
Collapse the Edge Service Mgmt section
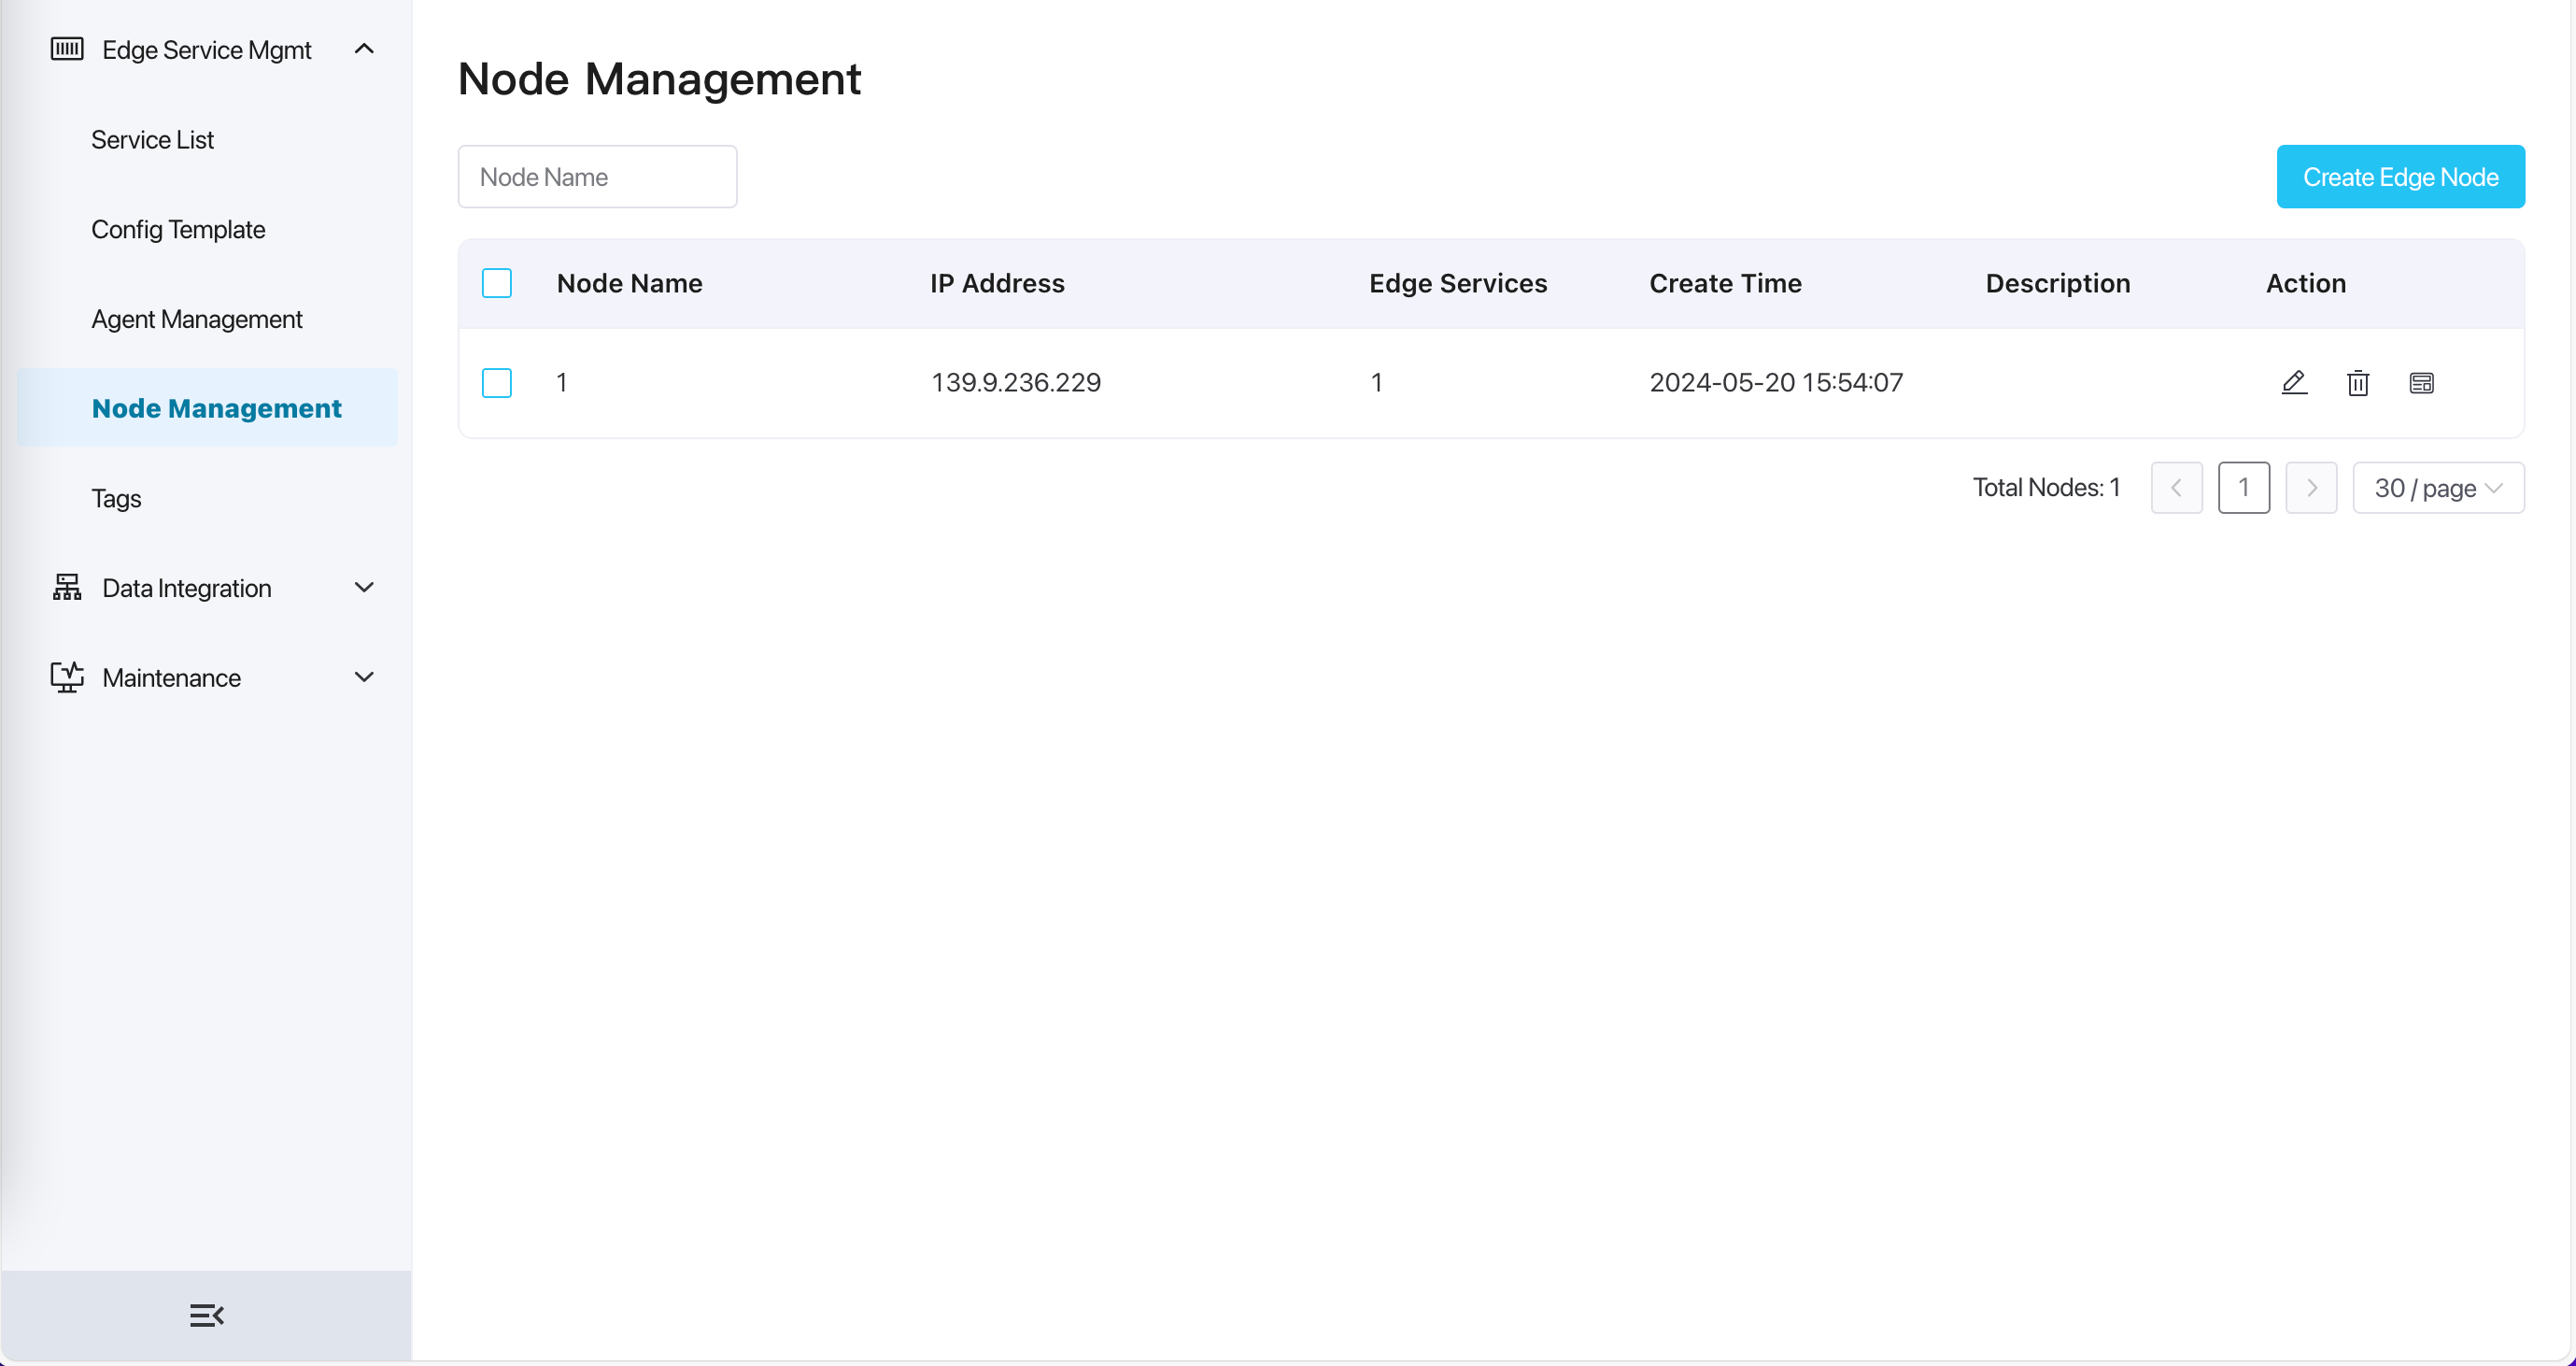(x=364, y=48)
